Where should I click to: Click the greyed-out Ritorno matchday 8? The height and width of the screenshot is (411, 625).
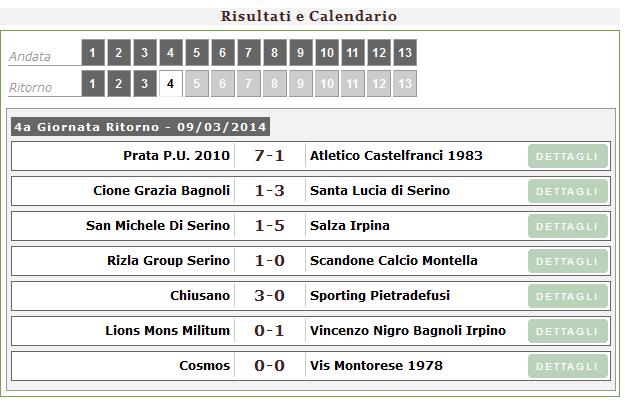tap(274, 84)
